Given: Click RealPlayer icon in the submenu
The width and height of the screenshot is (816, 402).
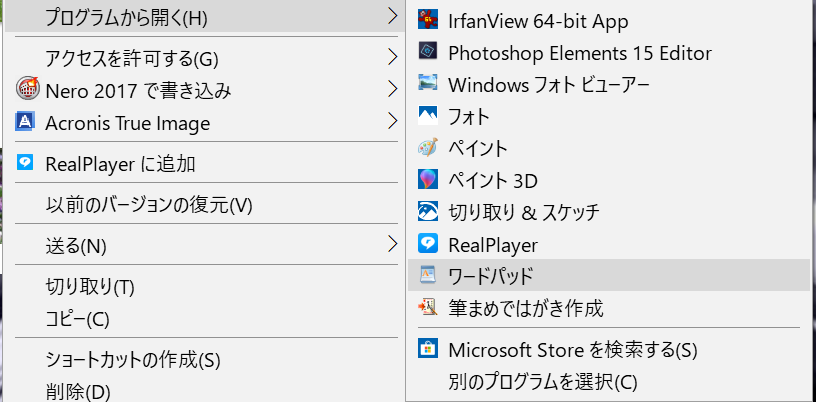Looking at the screenshot, I should coord(428,243).
